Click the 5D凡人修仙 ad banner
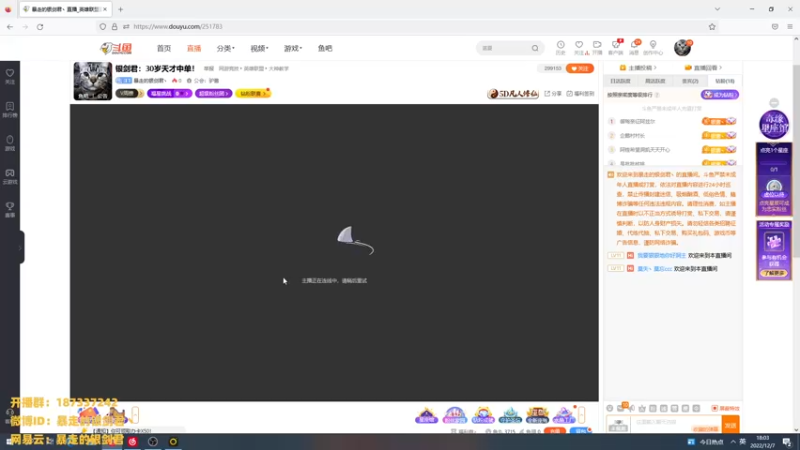This screenshot has height=450, width=800. (513, 93)
